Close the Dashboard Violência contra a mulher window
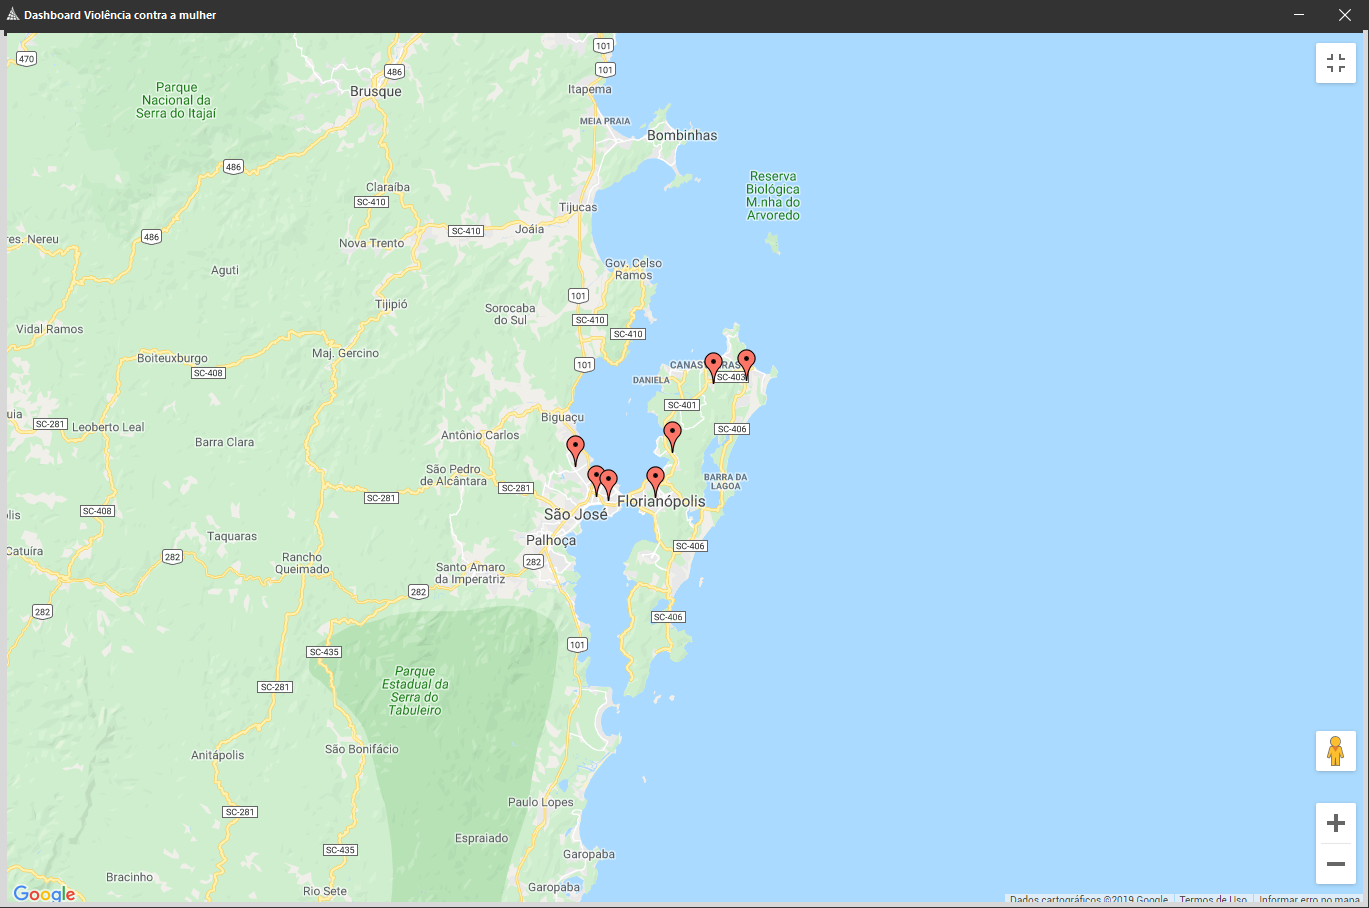This screenshot has height=908, width=1370. (x=1345, y=15)
